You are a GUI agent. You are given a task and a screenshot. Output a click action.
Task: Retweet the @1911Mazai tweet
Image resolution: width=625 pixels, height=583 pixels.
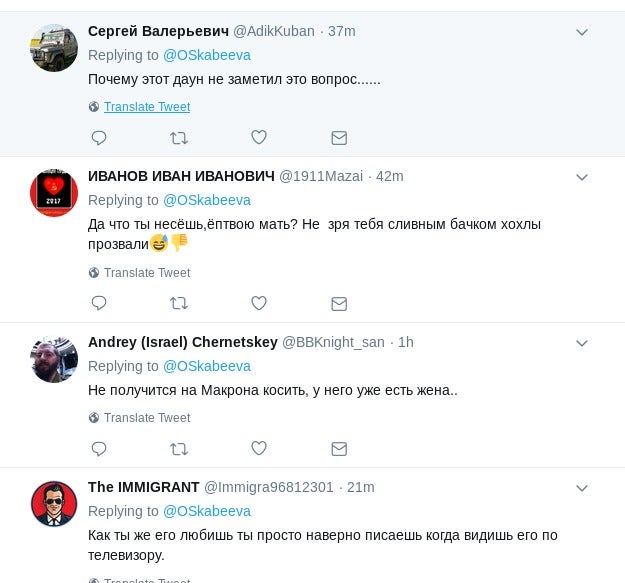179,303
